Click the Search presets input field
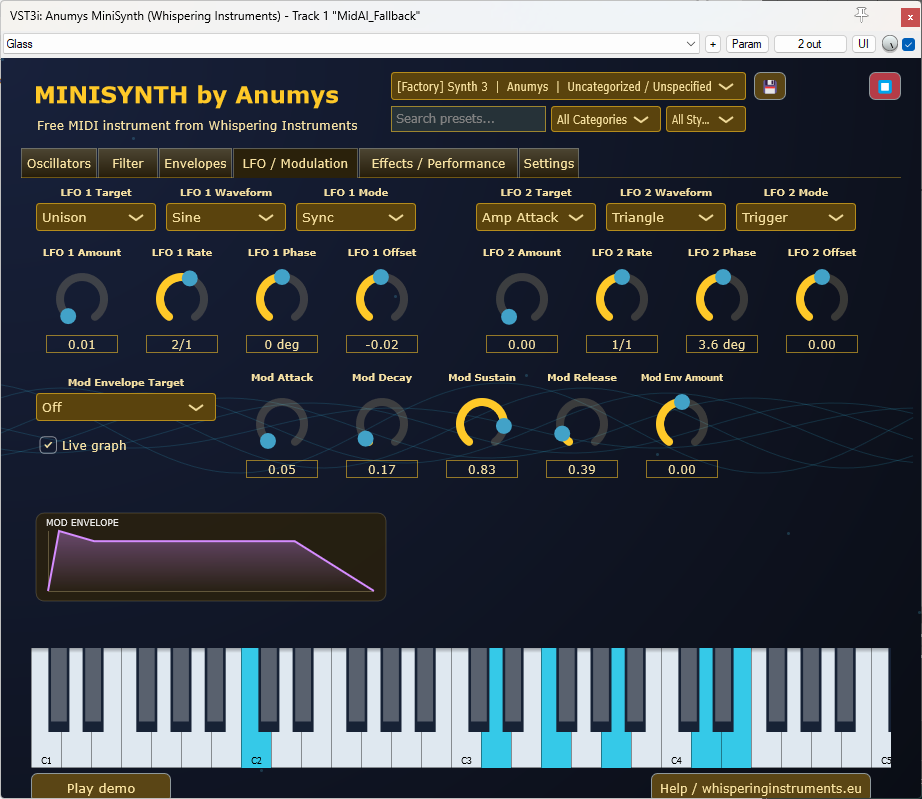 pos(468,119)
